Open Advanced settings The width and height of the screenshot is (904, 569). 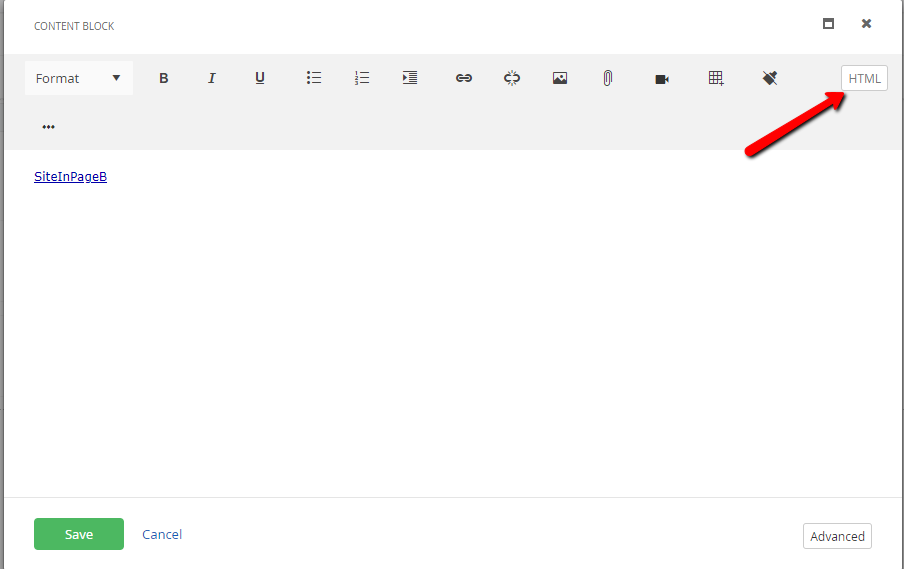(x=837, y=536)
